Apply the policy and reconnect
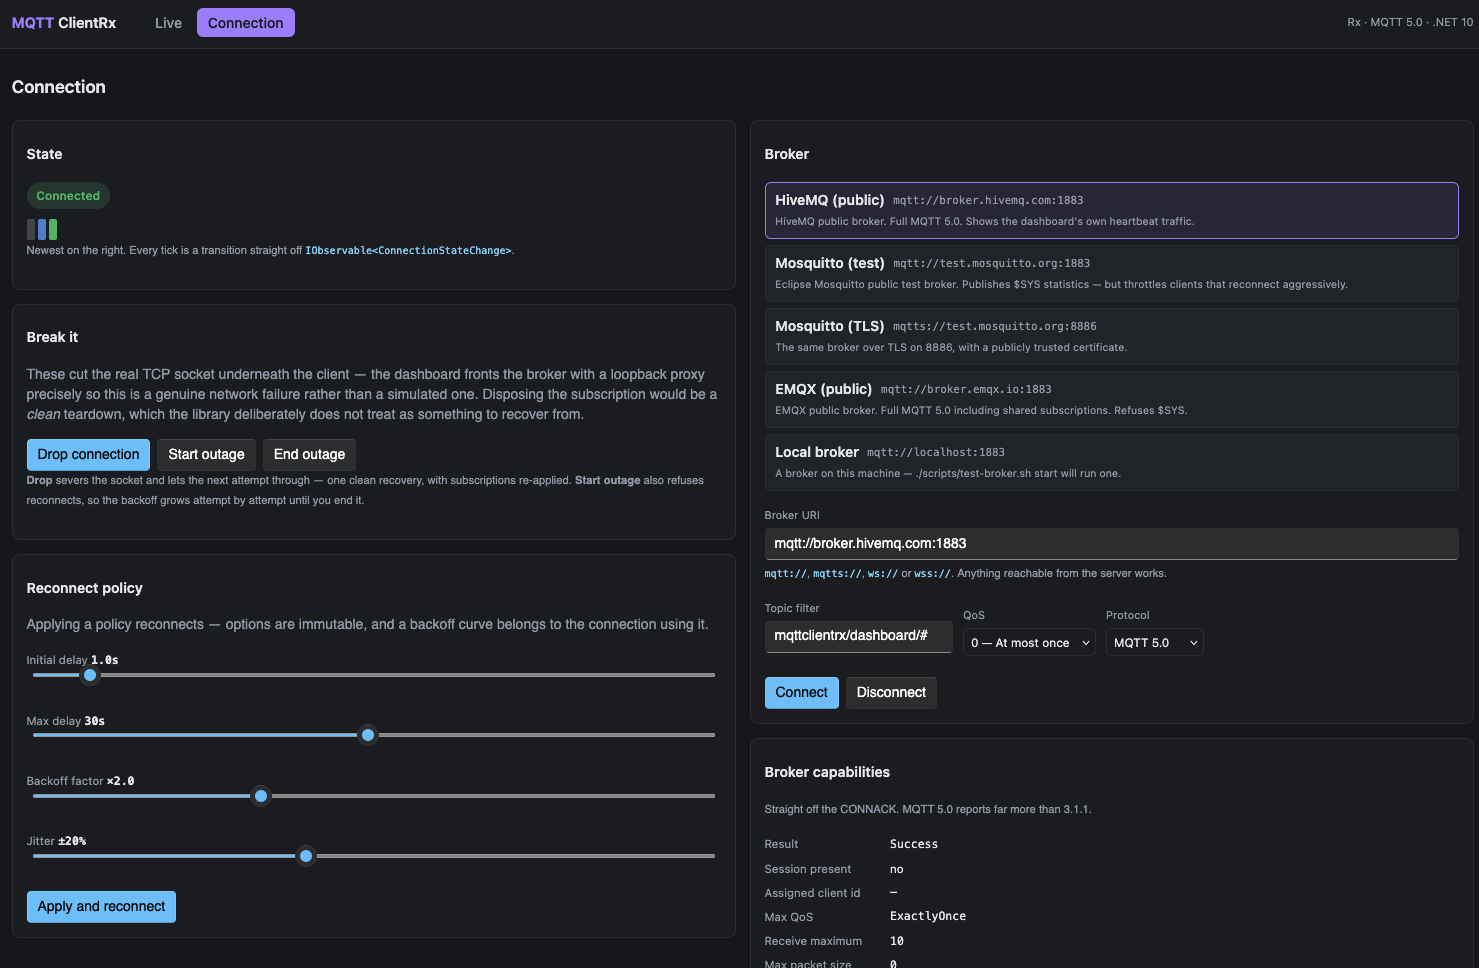Screen dimensions: 1479x968 [101, 906]
